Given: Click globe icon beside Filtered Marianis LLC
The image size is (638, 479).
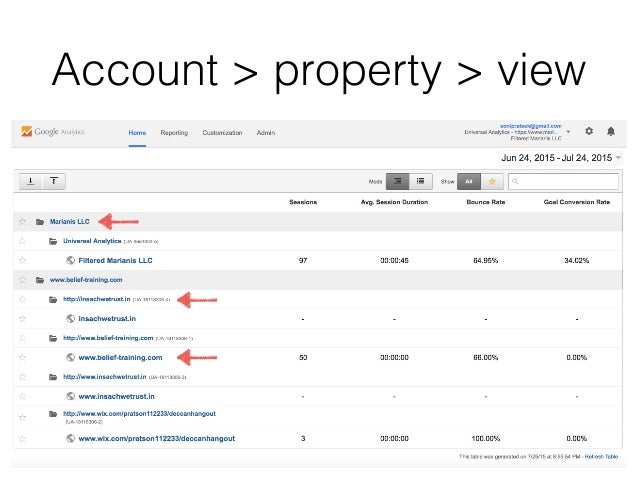Looking at the screenshot, I should [70, 260].
